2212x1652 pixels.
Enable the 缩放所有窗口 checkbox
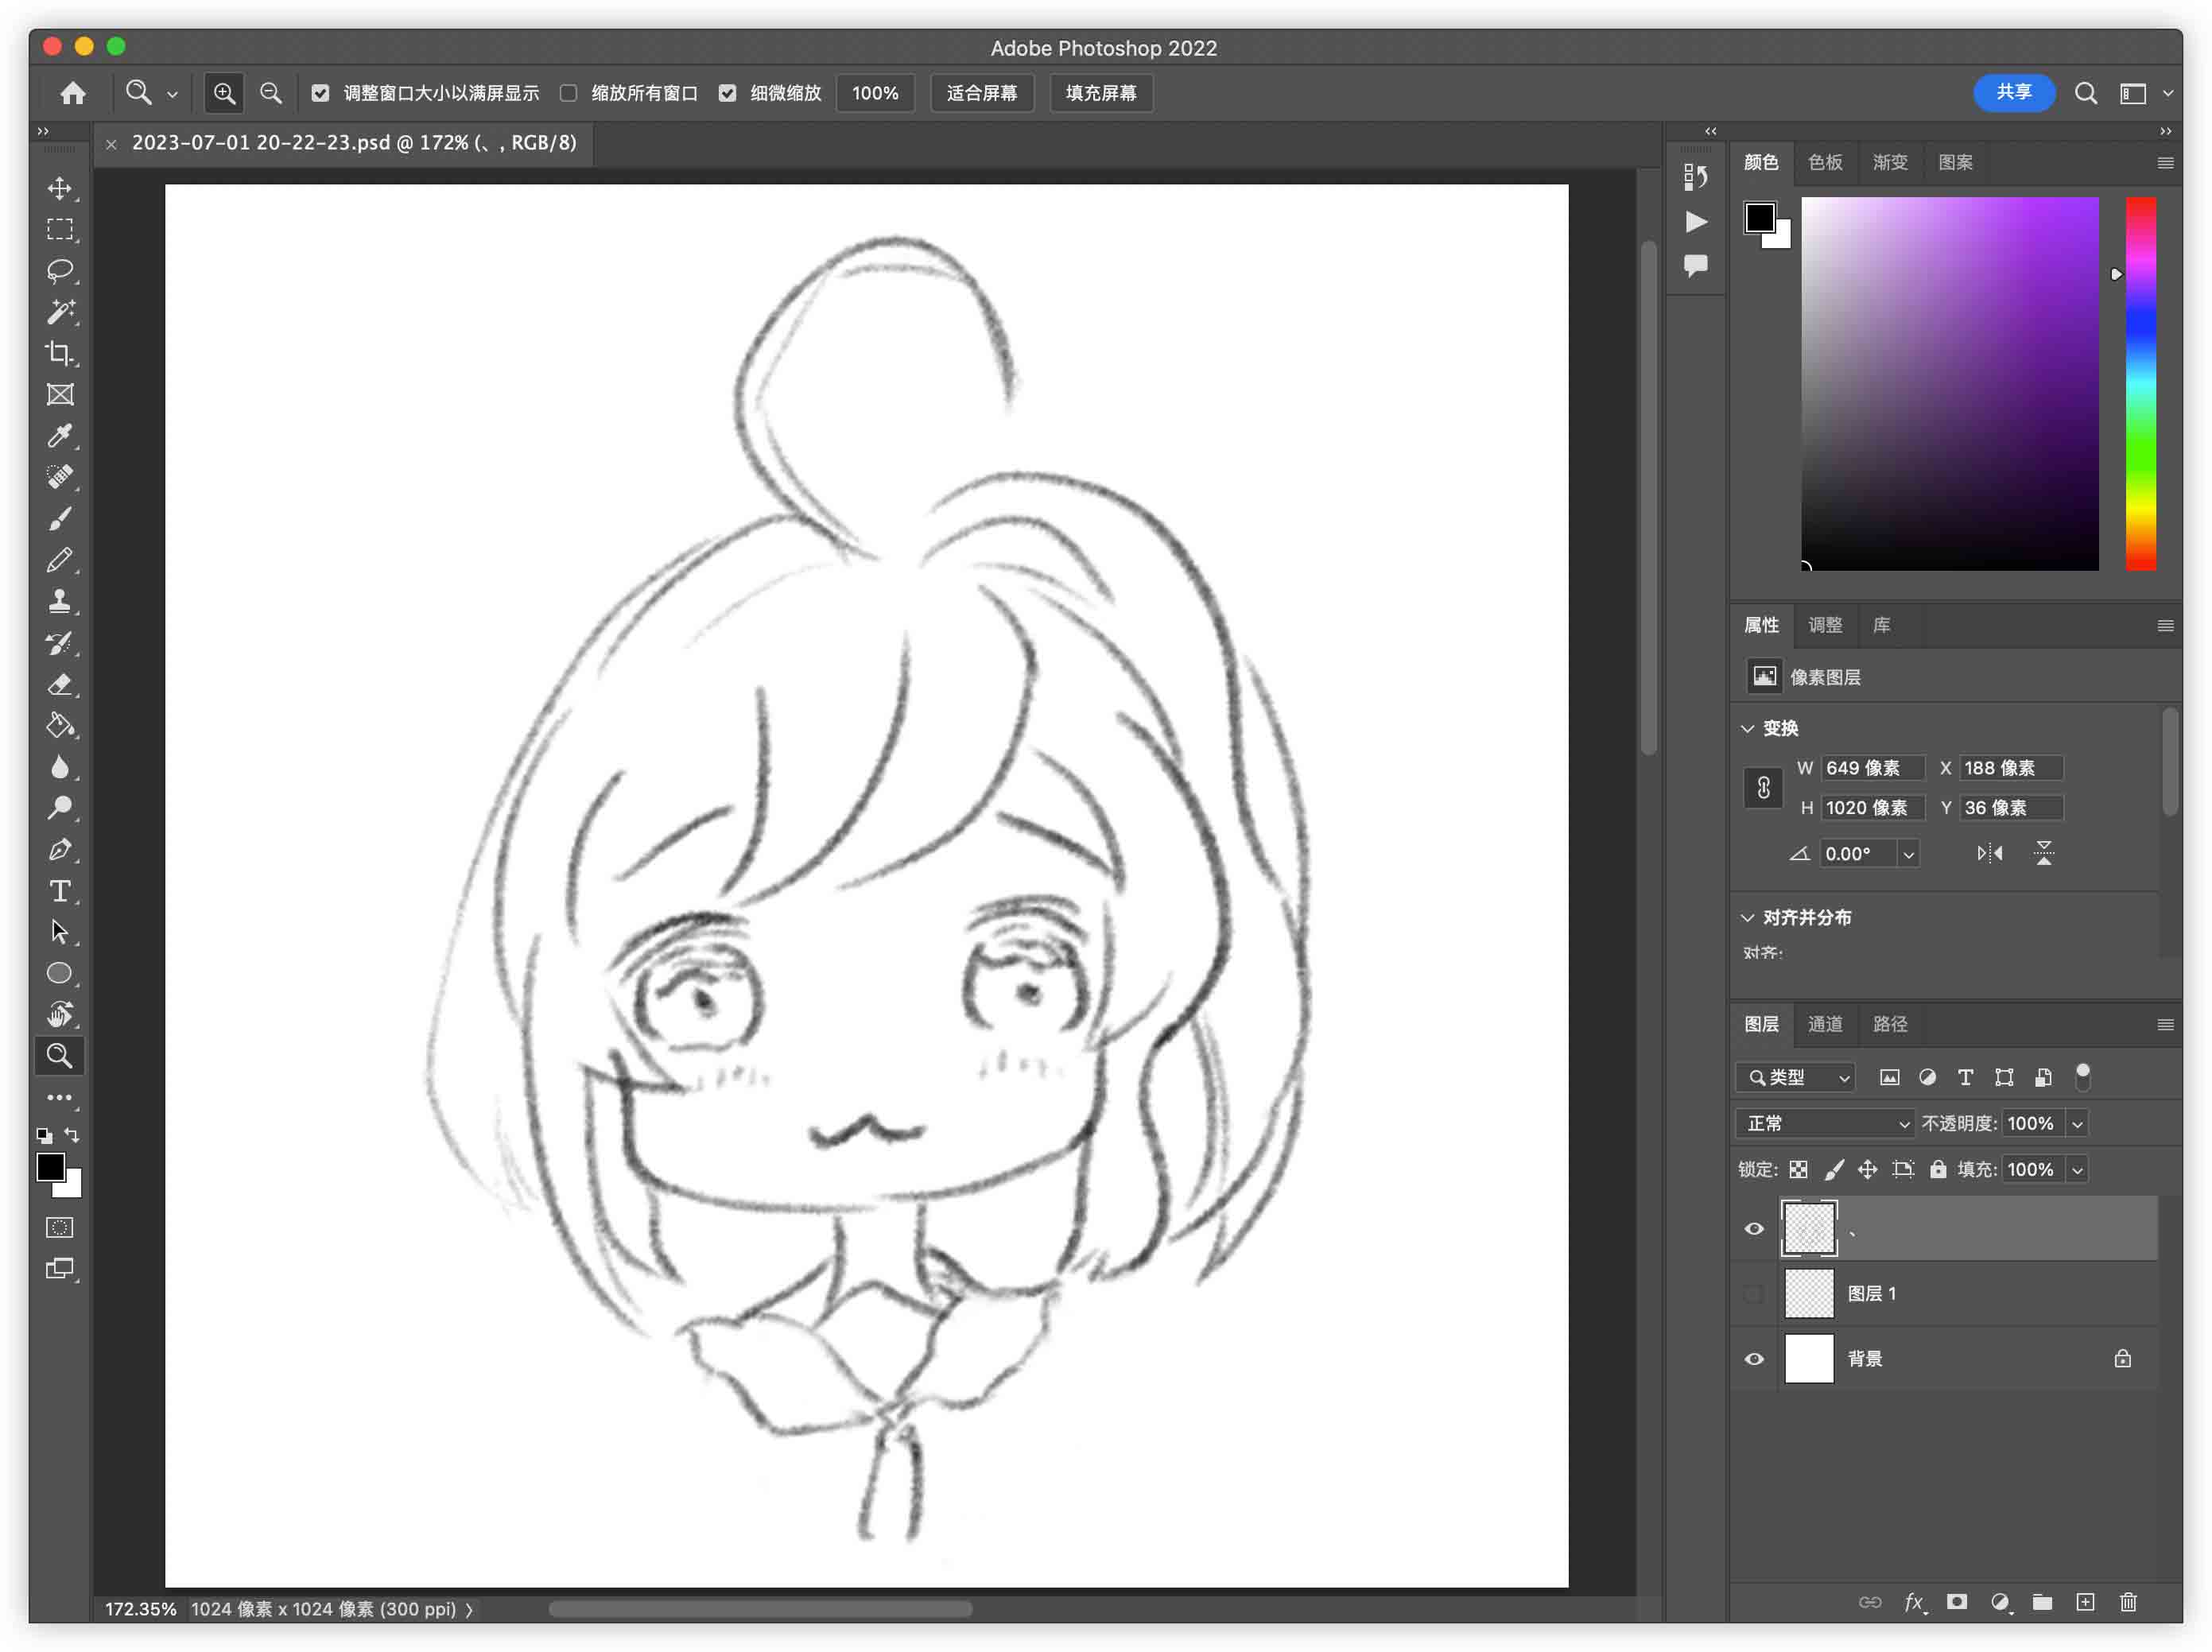tap(569, 93)
